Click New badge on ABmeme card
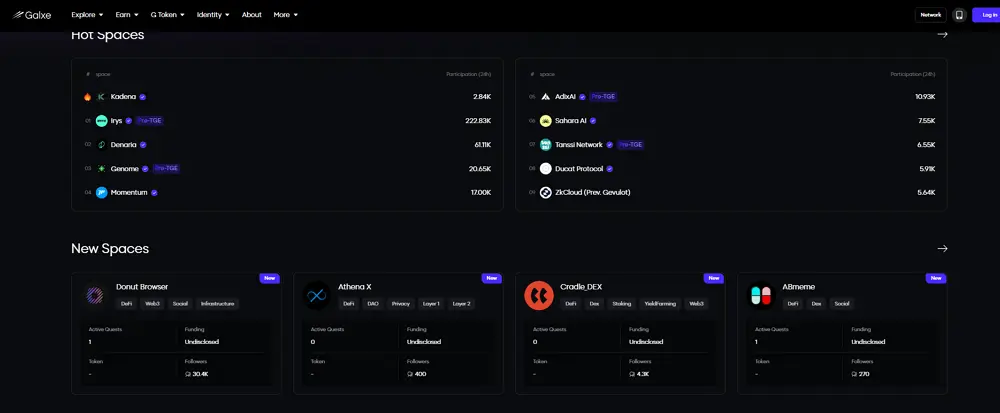 click(936, 278)
